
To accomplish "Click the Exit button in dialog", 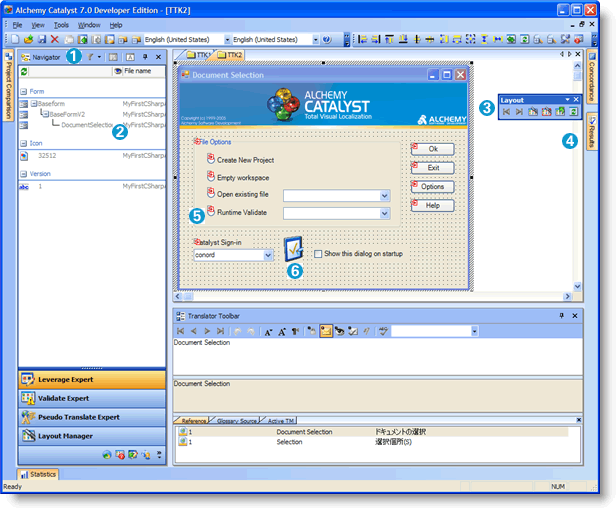I will click(x=433, y=168).
